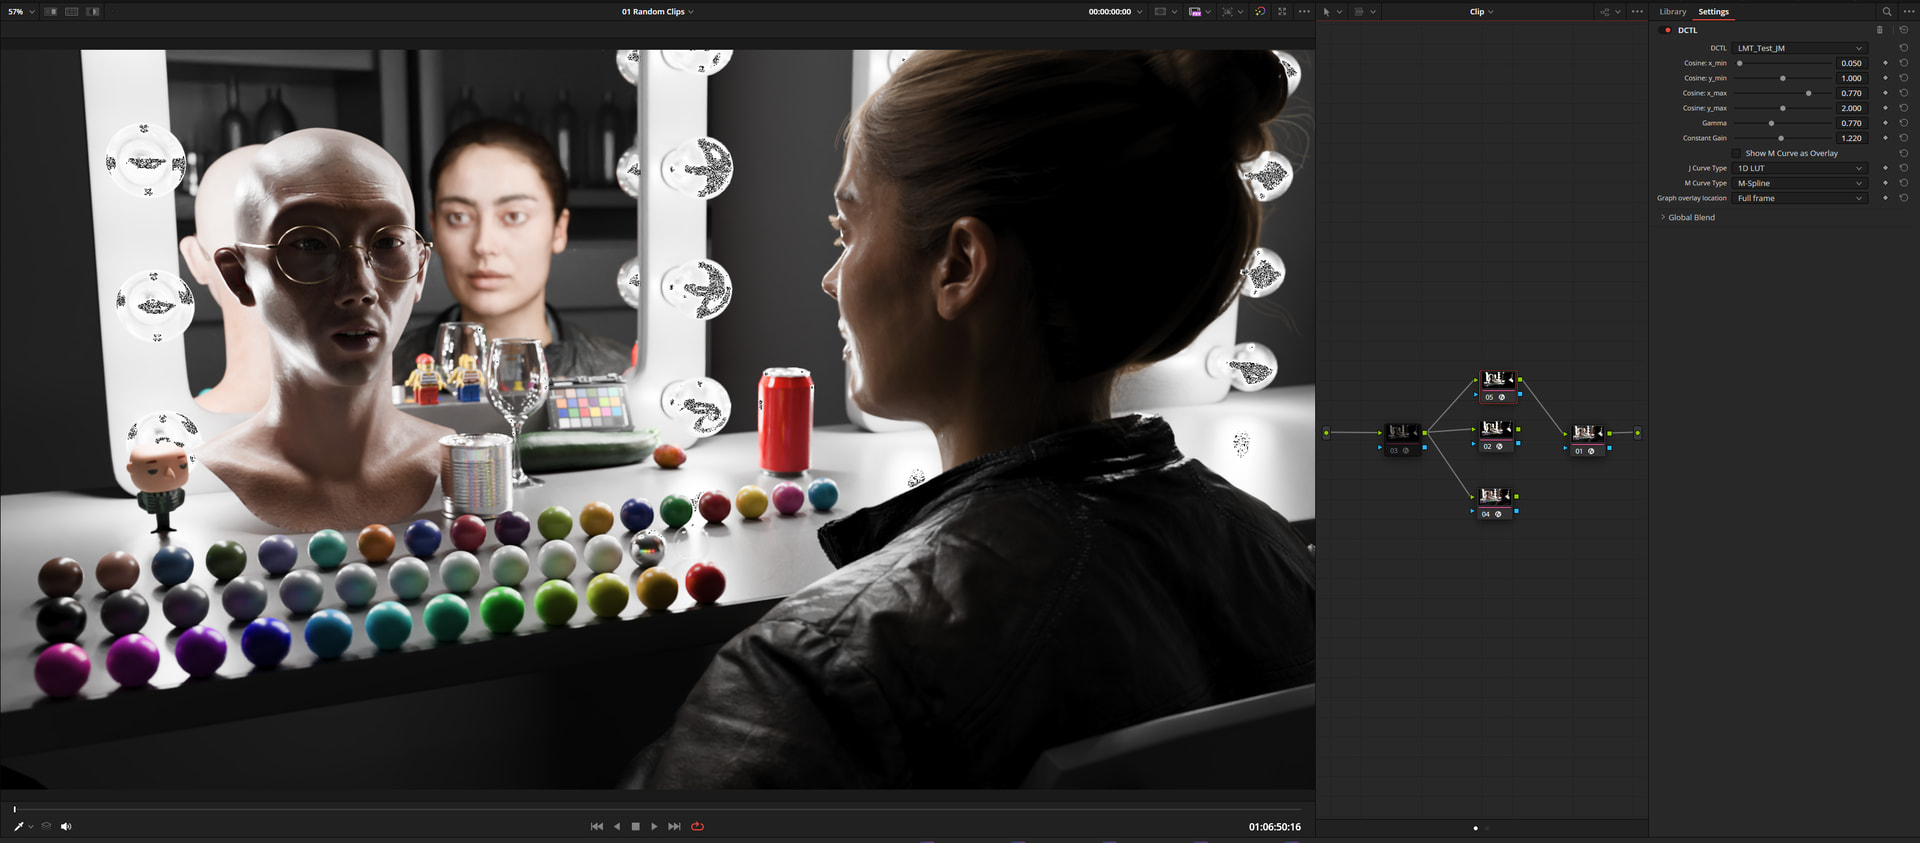Viewport: 1920px width, 843px height.
Task: Open the 01 Random Clips timeline menu
Action: coord(657,12)
